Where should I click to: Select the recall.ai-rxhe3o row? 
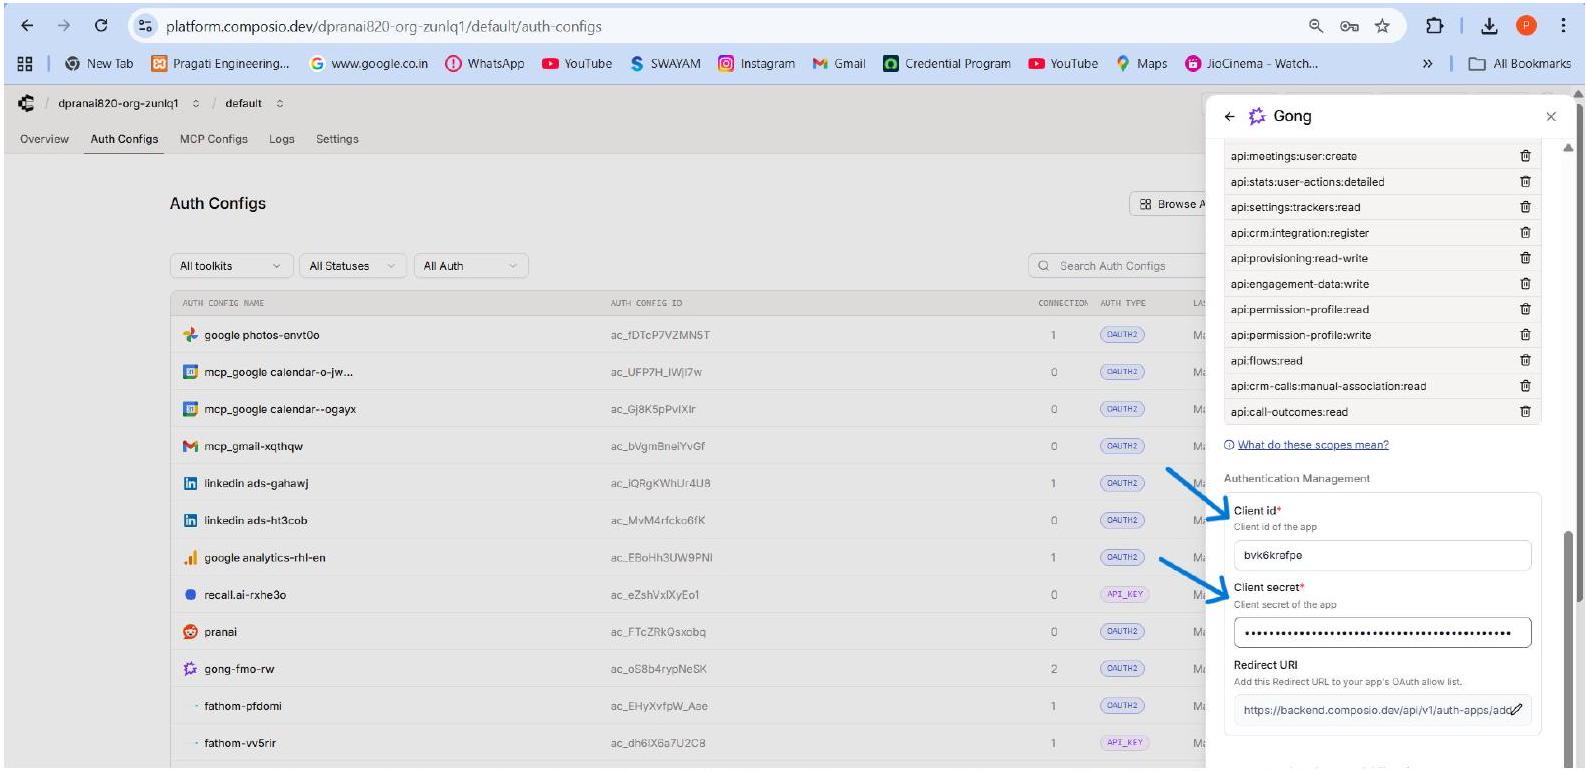tap(687, 594)
